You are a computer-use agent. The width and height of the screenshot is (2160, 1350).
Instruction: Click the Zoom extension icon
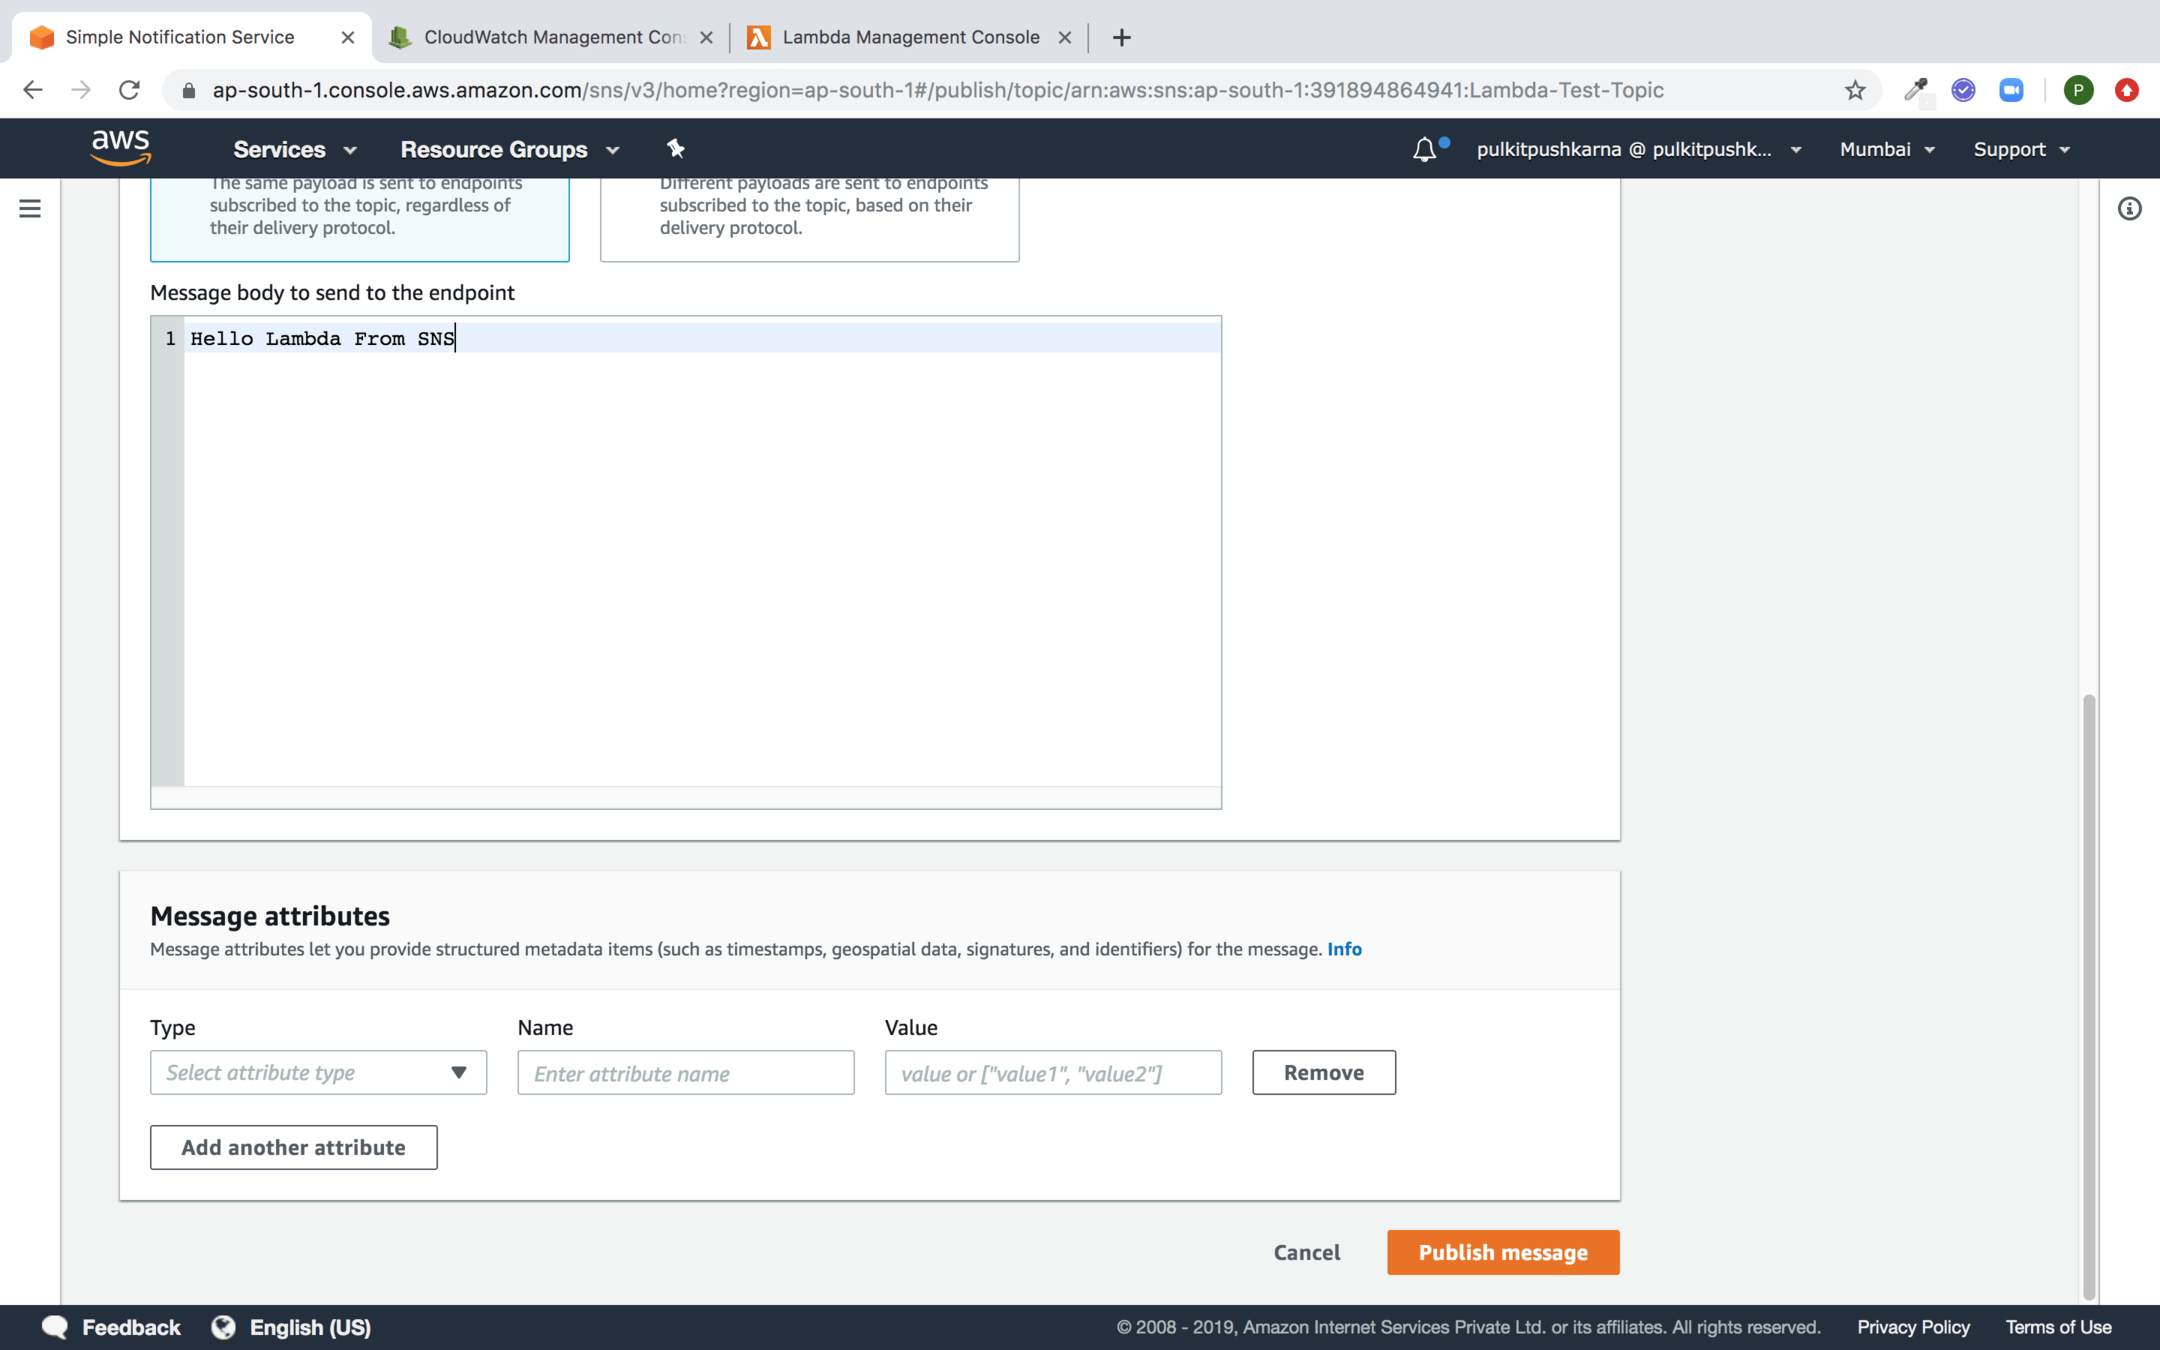click(x=2011, y=90)
